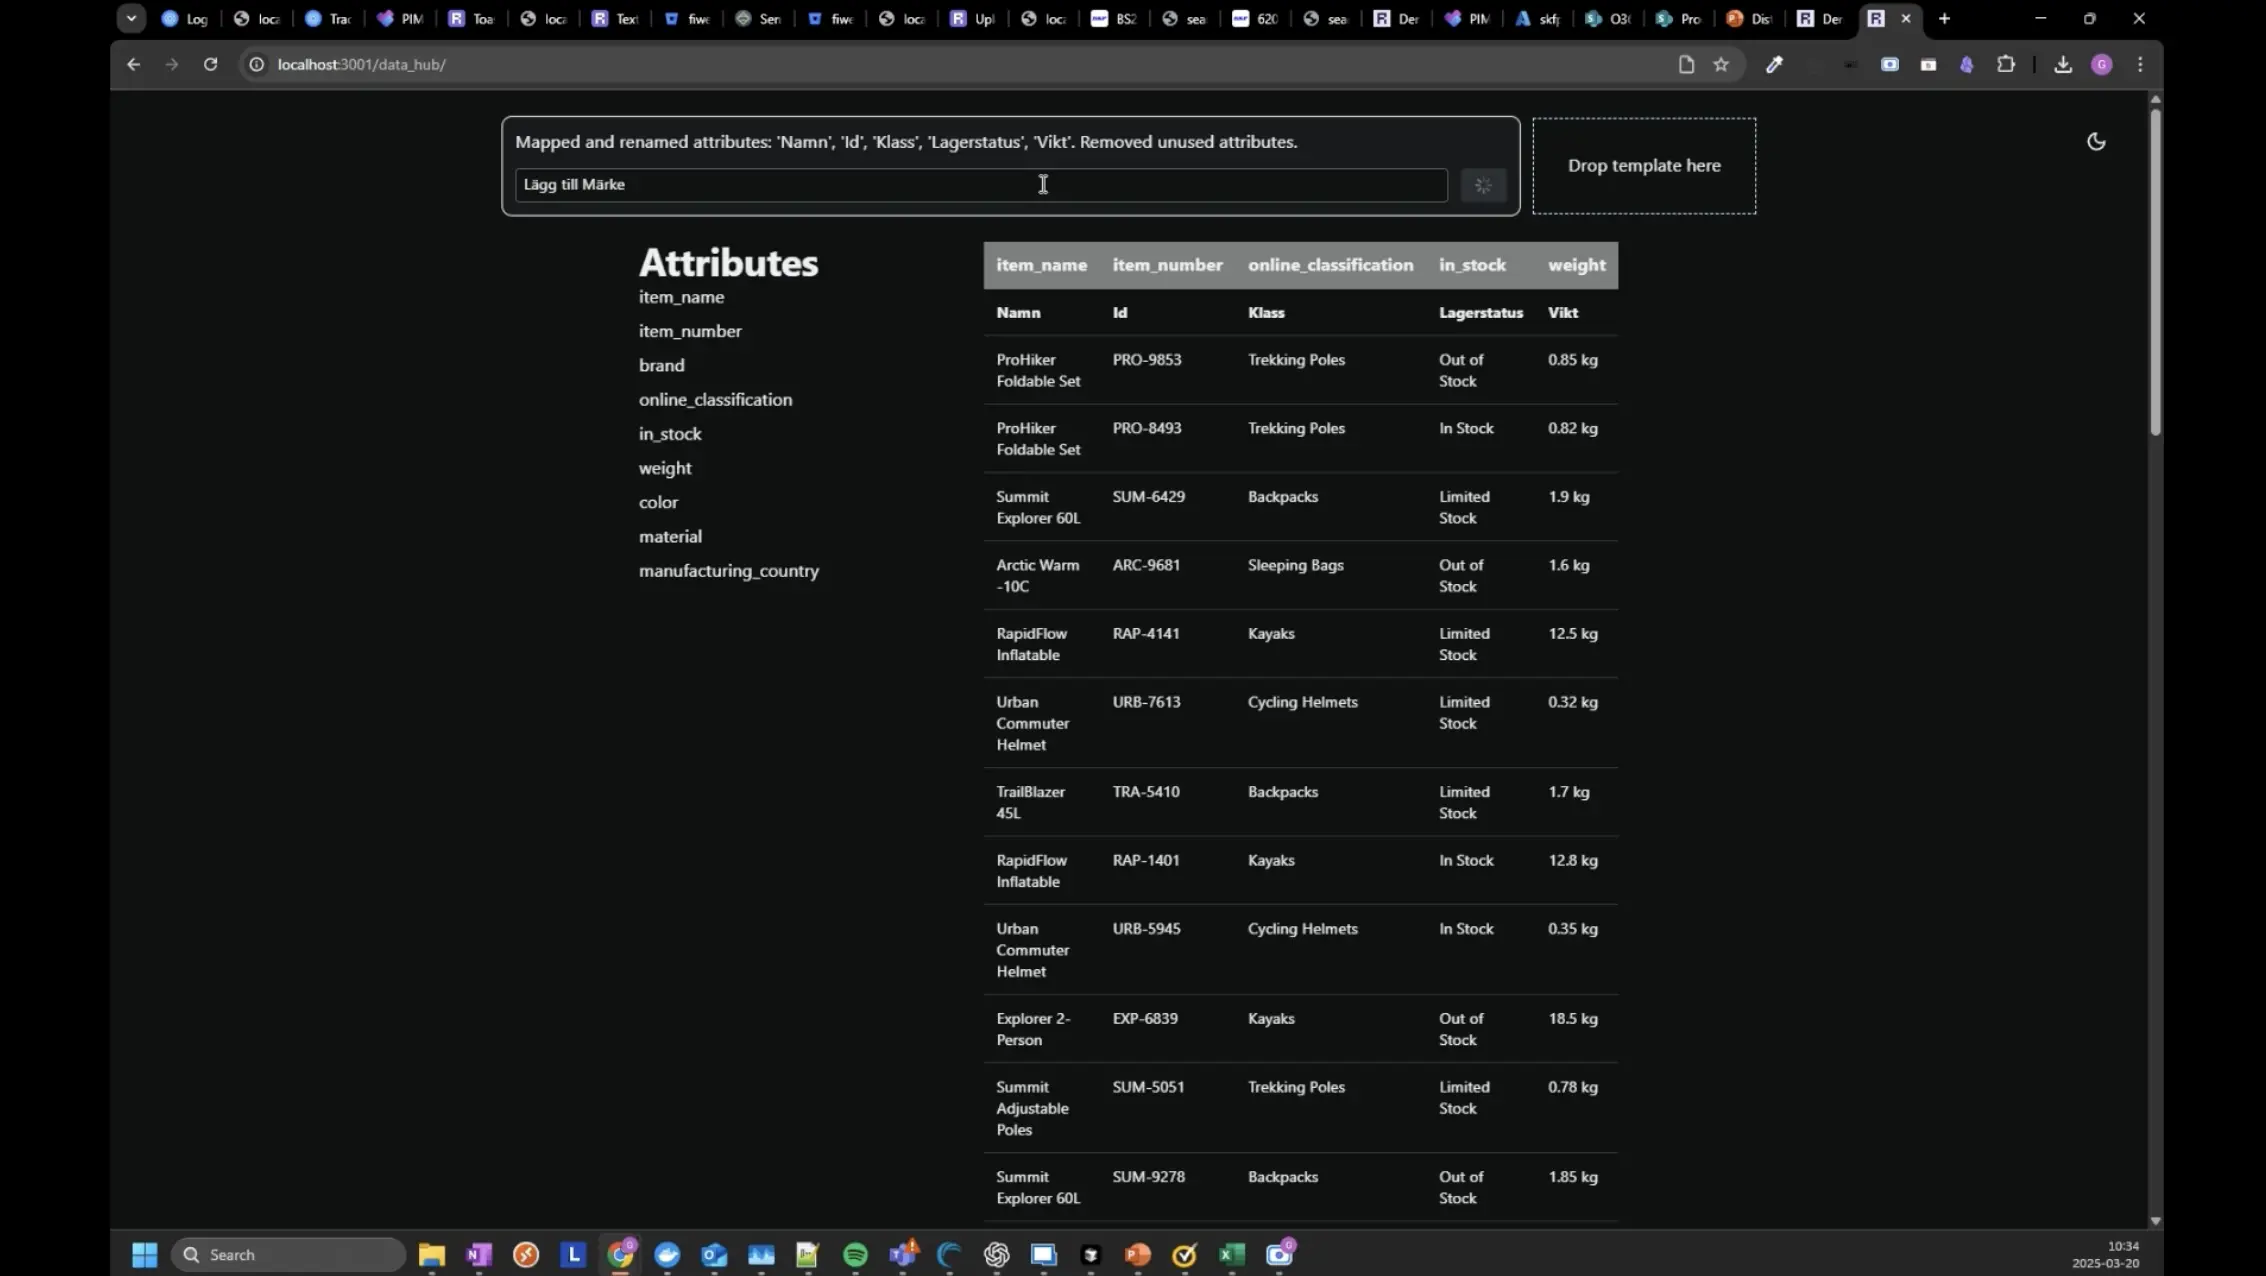Click the Drop template here zone
This screenshot has width=2266, height=1276.
click(x=1643, y=166)
